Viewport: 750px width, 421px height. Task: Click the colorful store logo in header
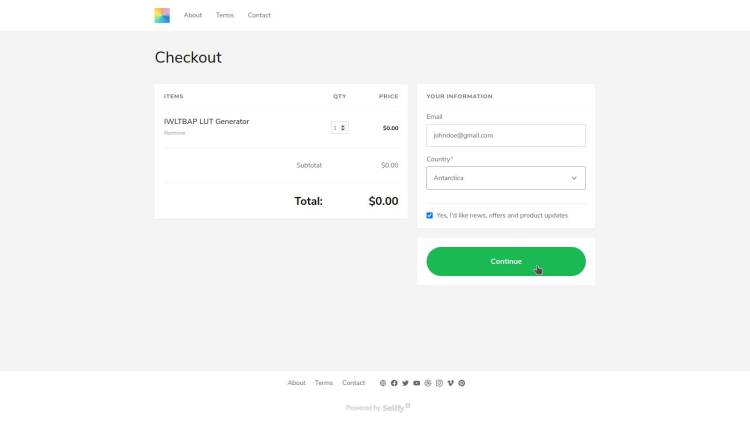tap(162, 15)
